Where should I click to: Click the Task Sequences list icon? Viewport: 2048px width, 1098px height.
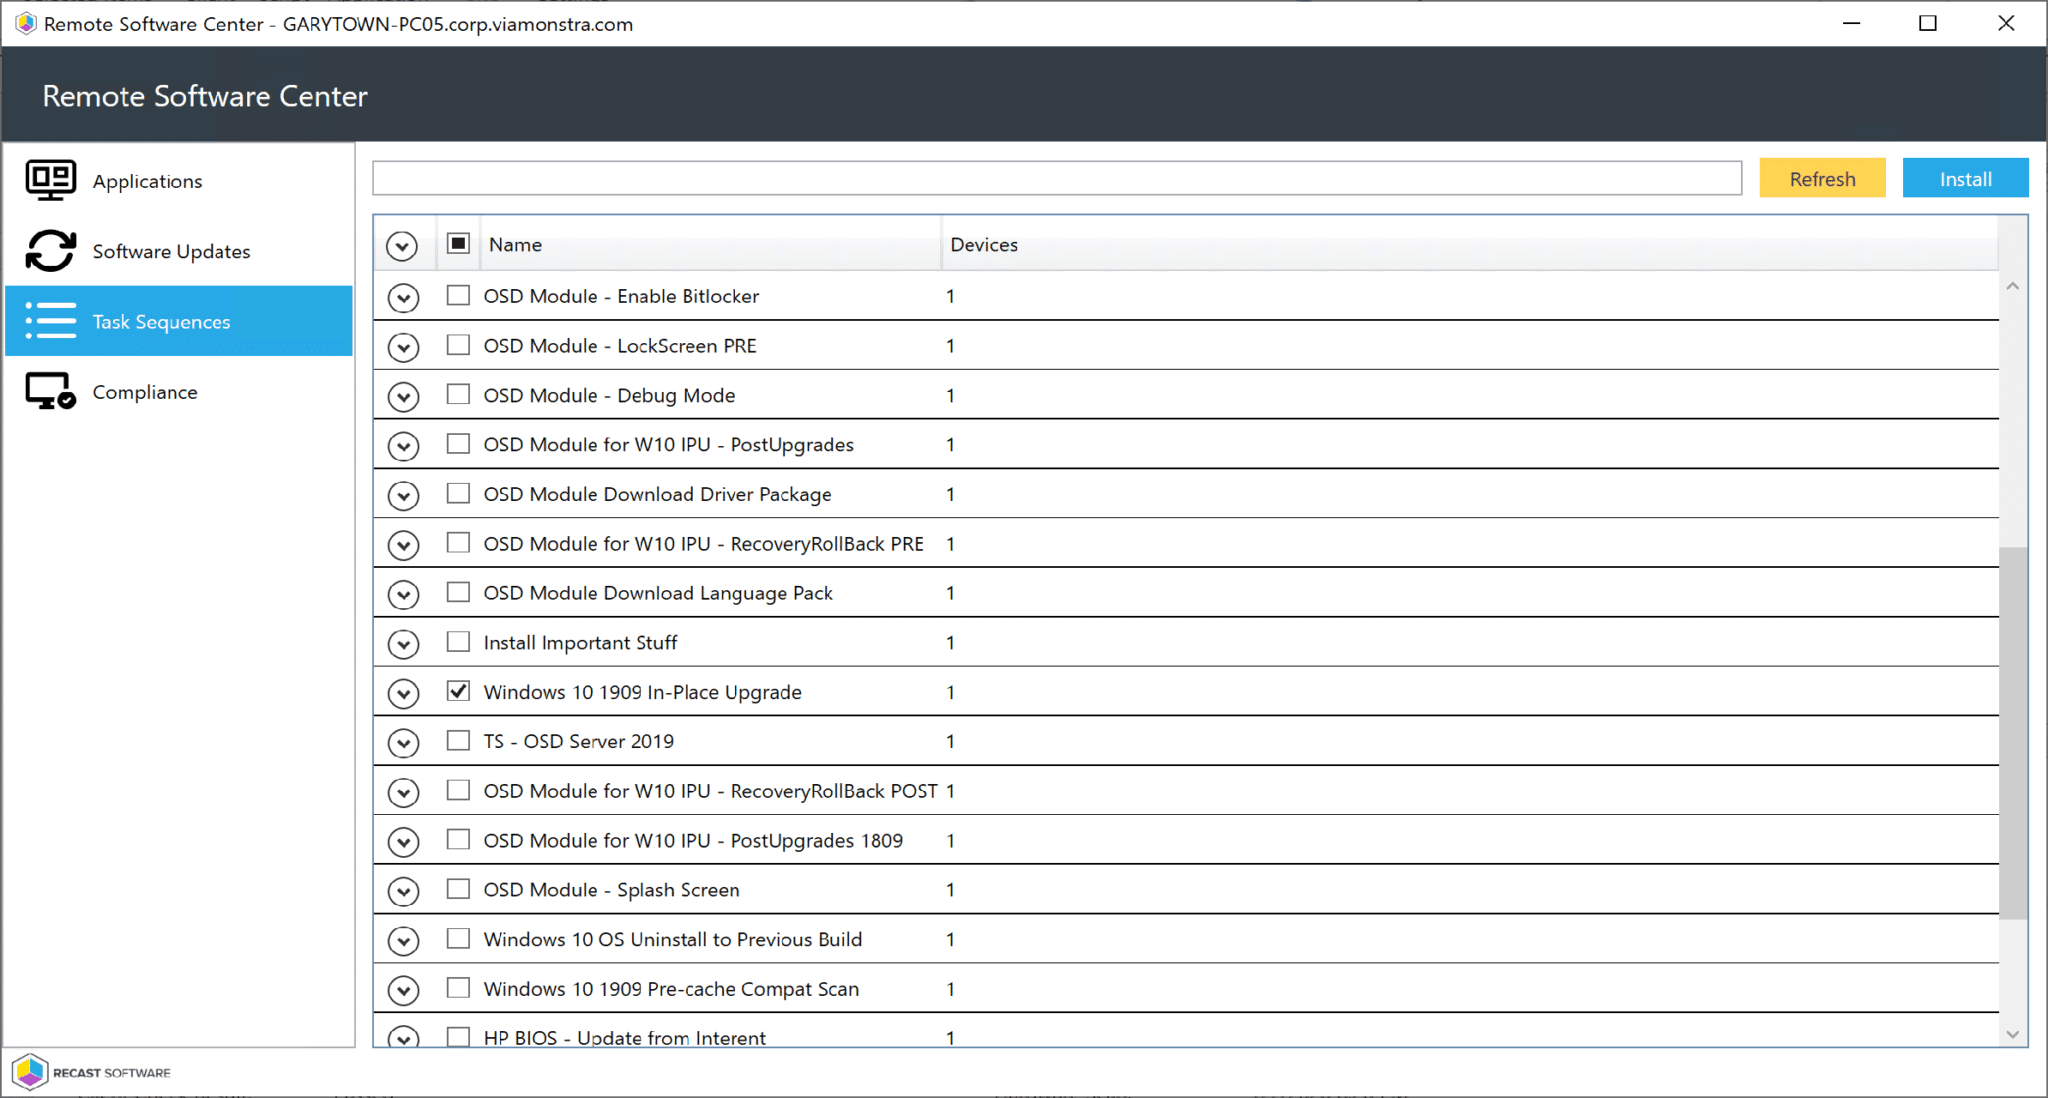[50, 321]
